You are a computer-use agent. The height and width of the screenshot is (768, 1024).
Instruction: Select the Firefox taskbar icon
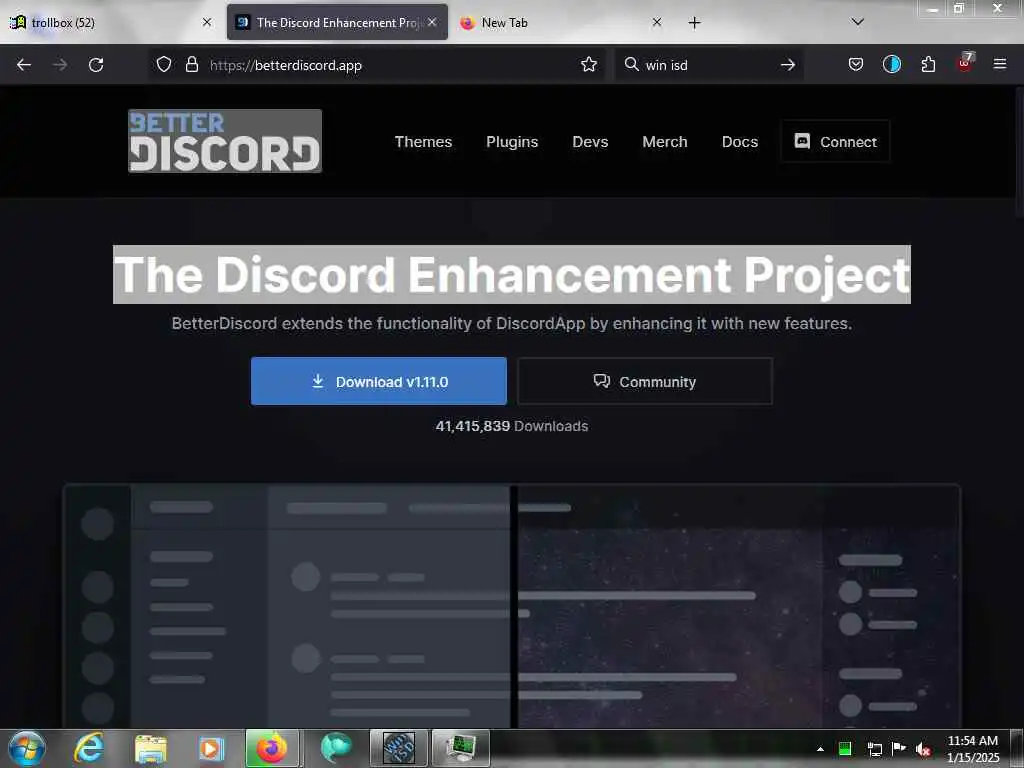[x=272, y=748]
